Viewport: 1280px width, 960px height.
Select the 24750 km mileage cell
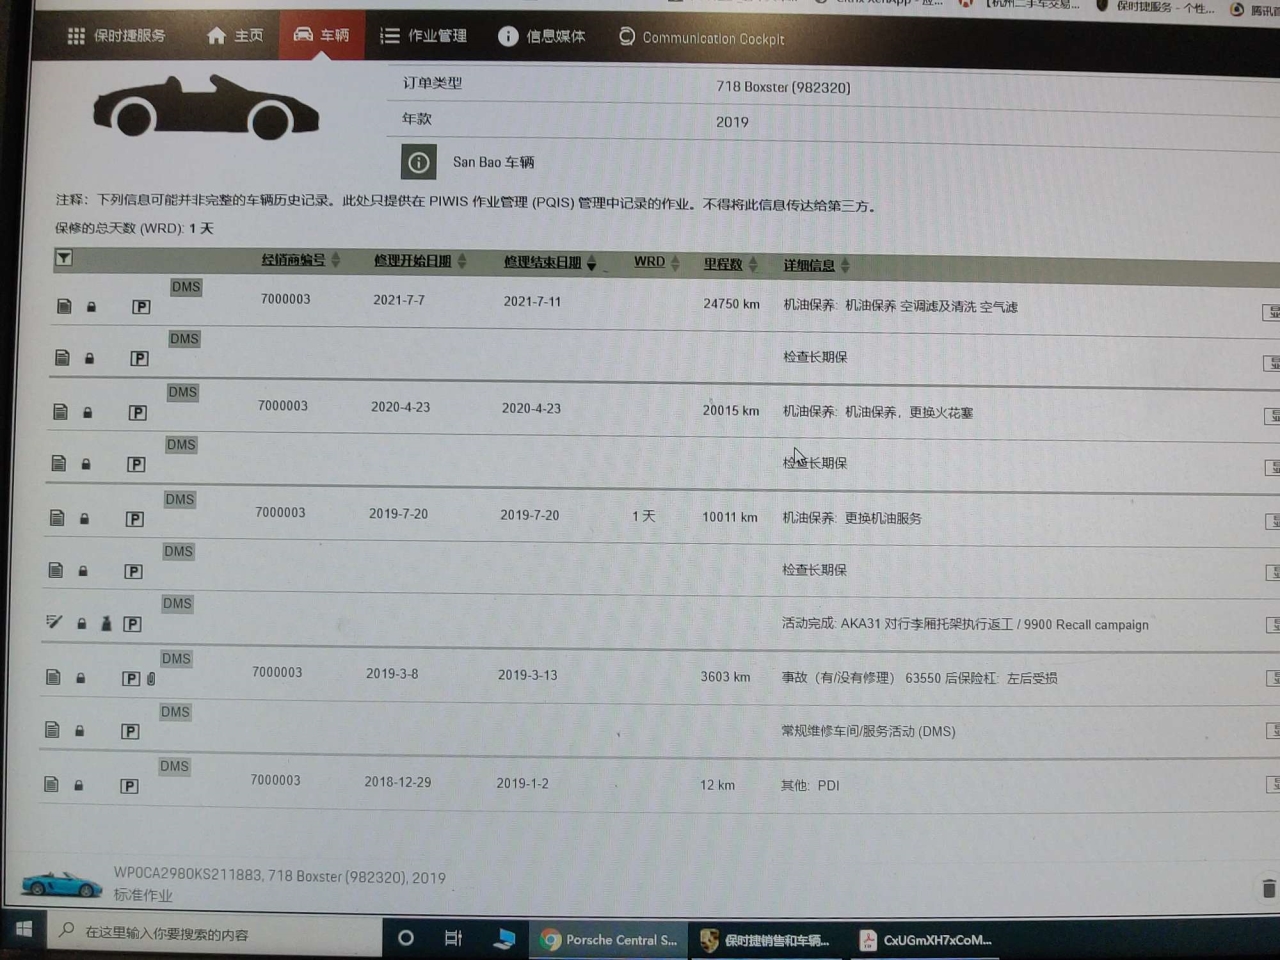[x=731, y=304]
